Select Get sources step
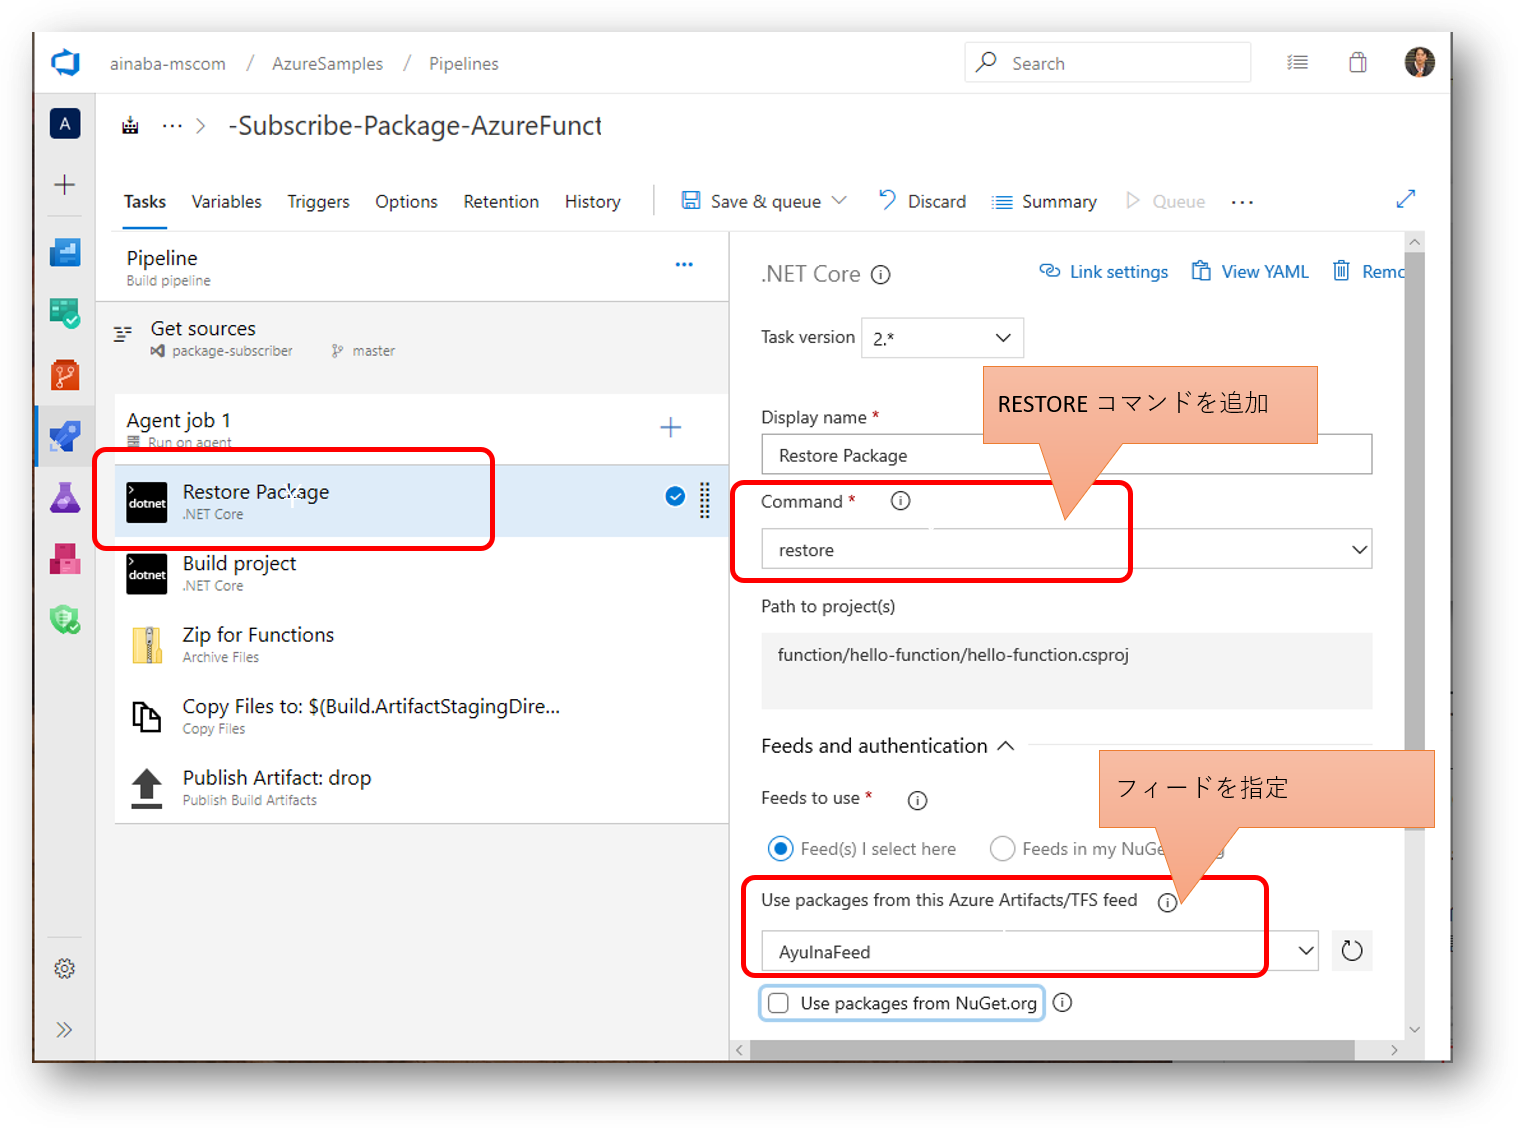 click(x=412, y=338)
